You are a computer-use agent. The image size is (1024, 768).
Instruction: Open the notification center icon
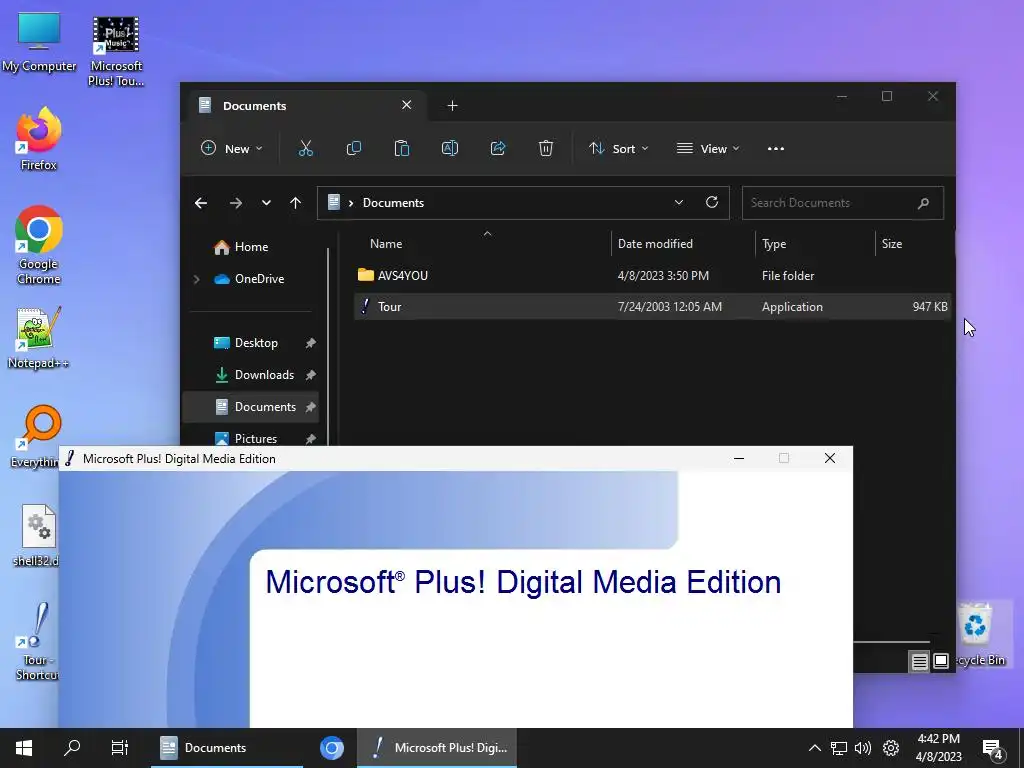(x=993, y=748)
